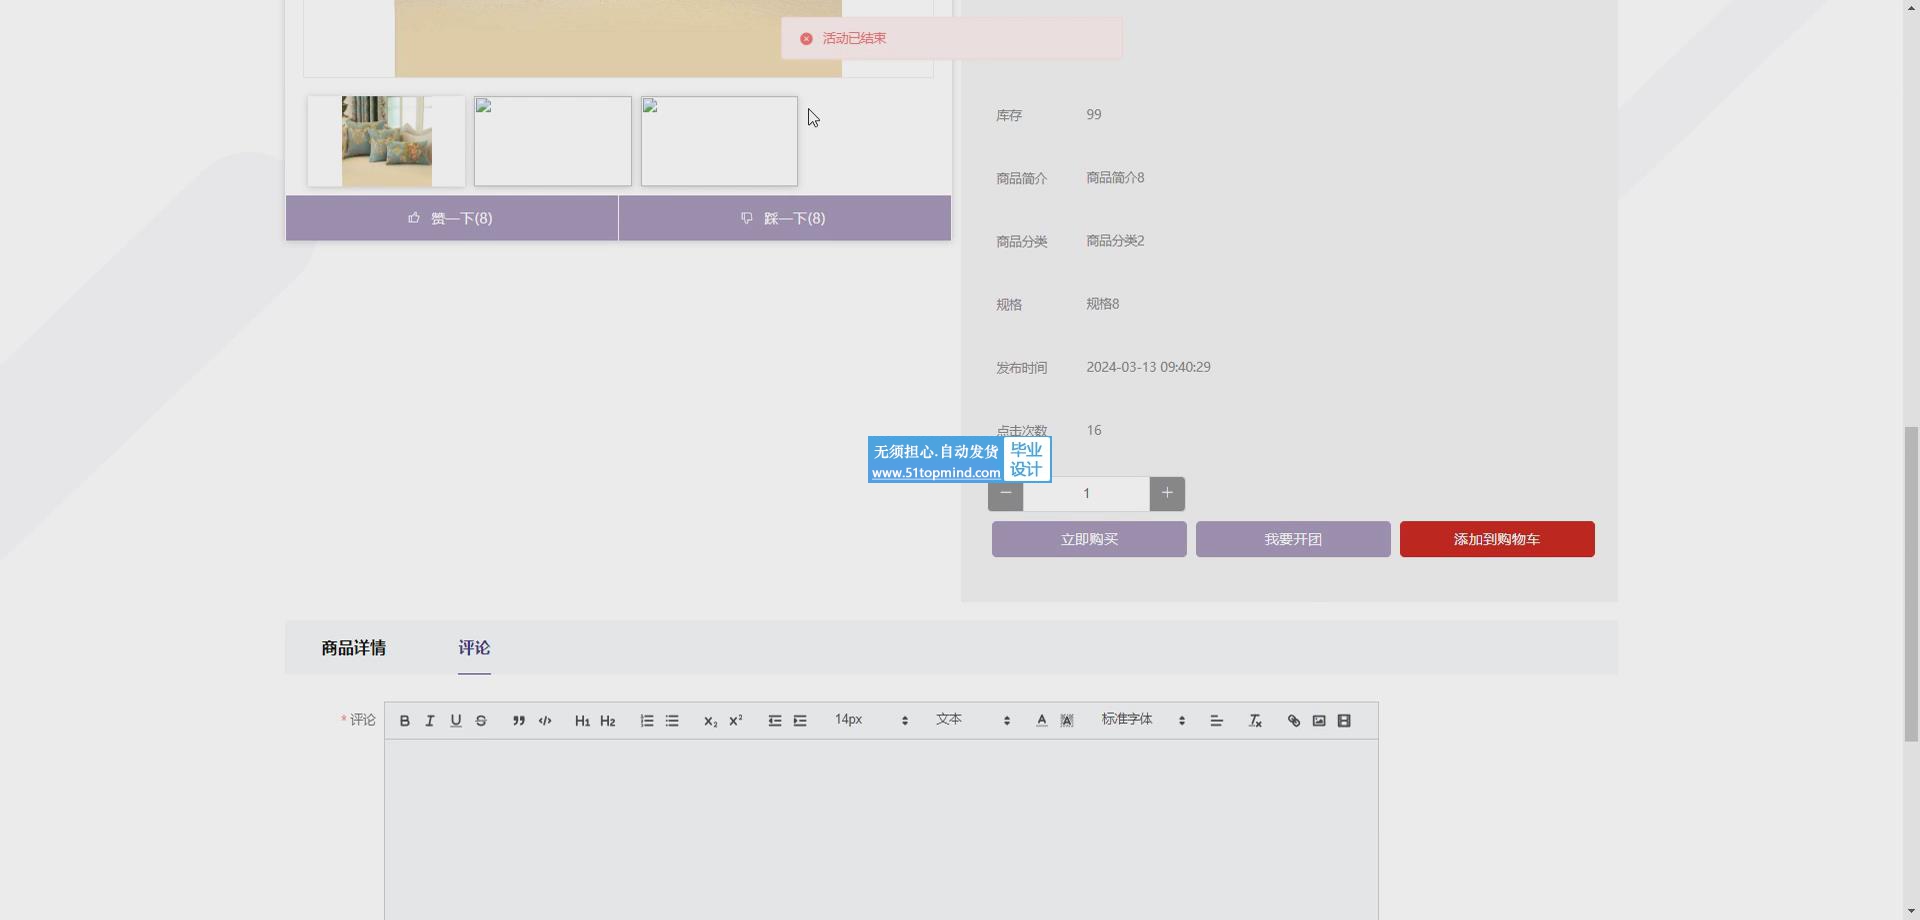Viewport: 1920px width, 920px height.
Task: Click inside the comment text area
Action: coord(881,830)
